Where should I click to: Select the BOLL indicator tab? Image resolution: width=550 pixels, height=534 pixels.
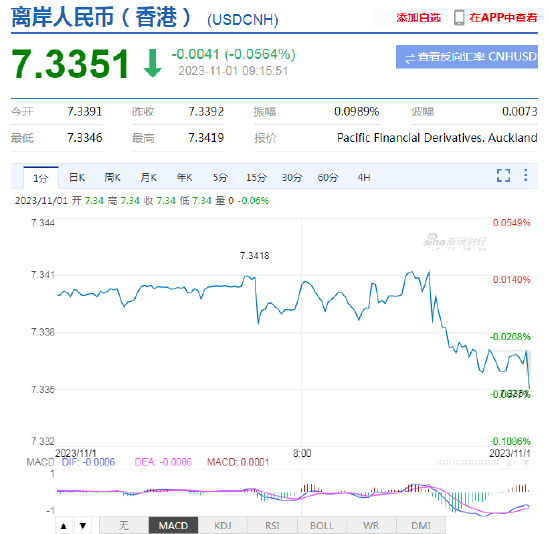tap(322, 525)
